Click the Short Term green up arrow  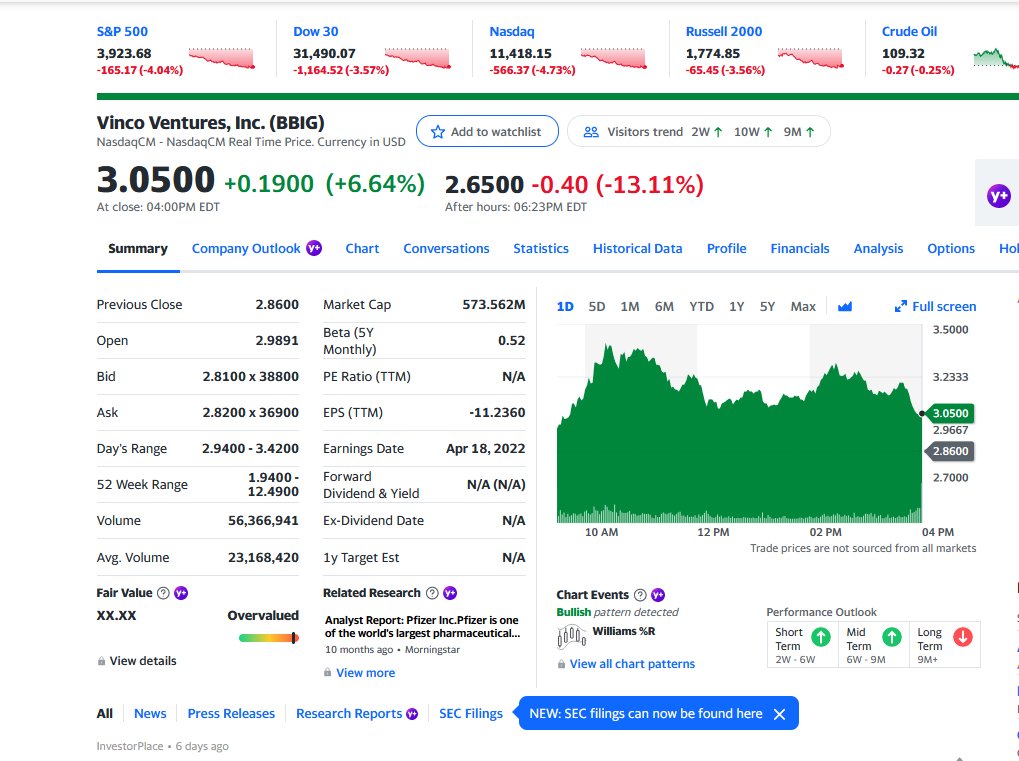(x=821, y=637)
